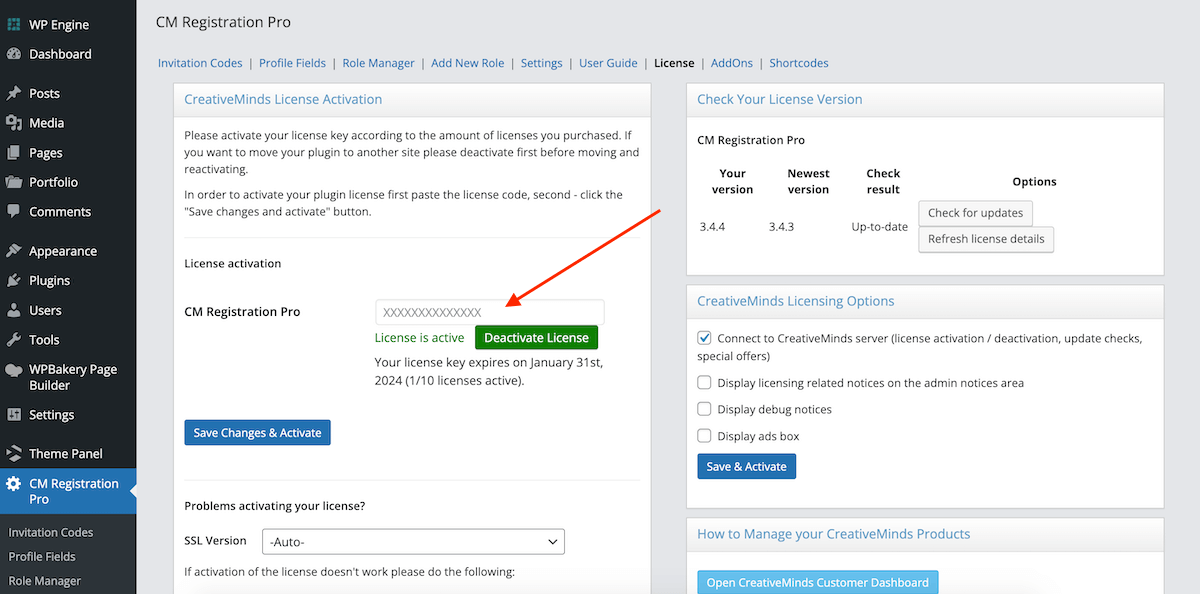Enable Display licensing related notices checkbox

[705, 383]
